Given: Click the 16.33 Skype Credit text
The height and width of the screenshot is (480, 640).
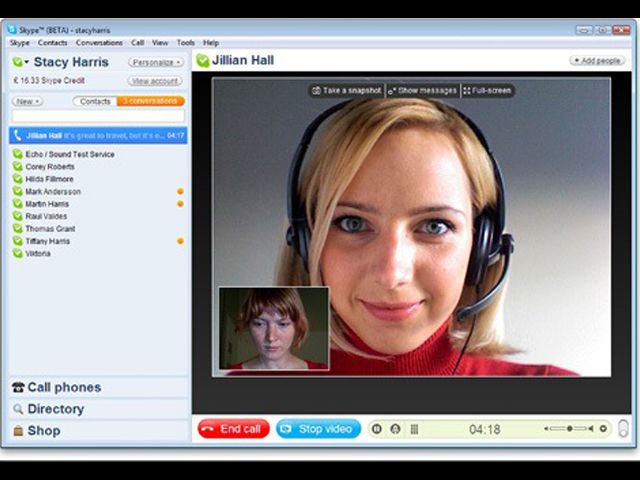Looking at the screenshot, I should coord(49,81).
